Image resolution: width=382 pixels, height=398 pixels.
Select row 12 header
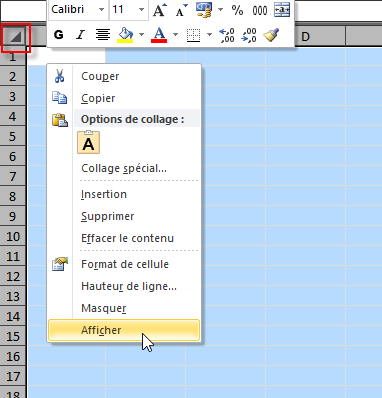click(x=13, y=276)
